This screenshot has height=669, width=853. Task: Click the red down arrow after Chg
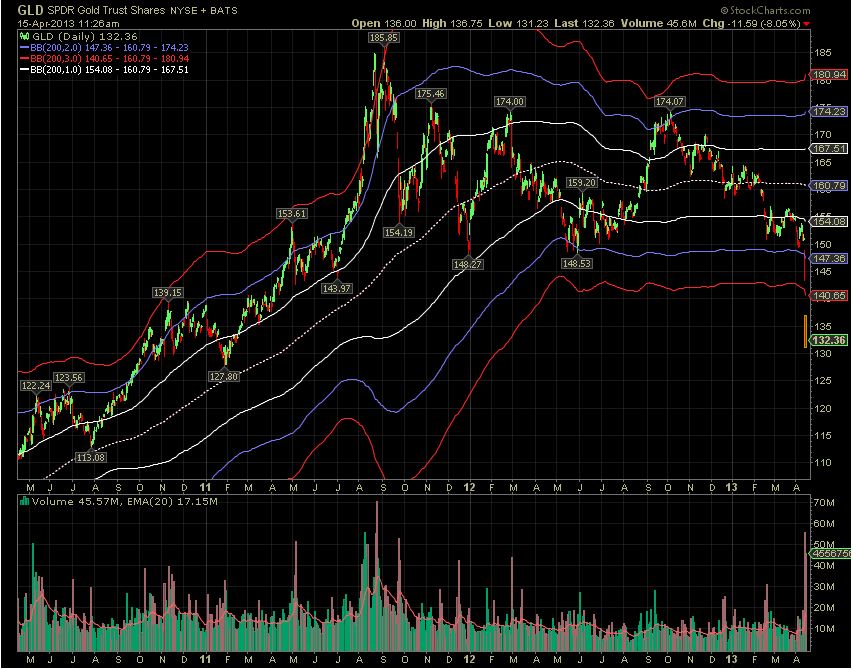[806, 24]
